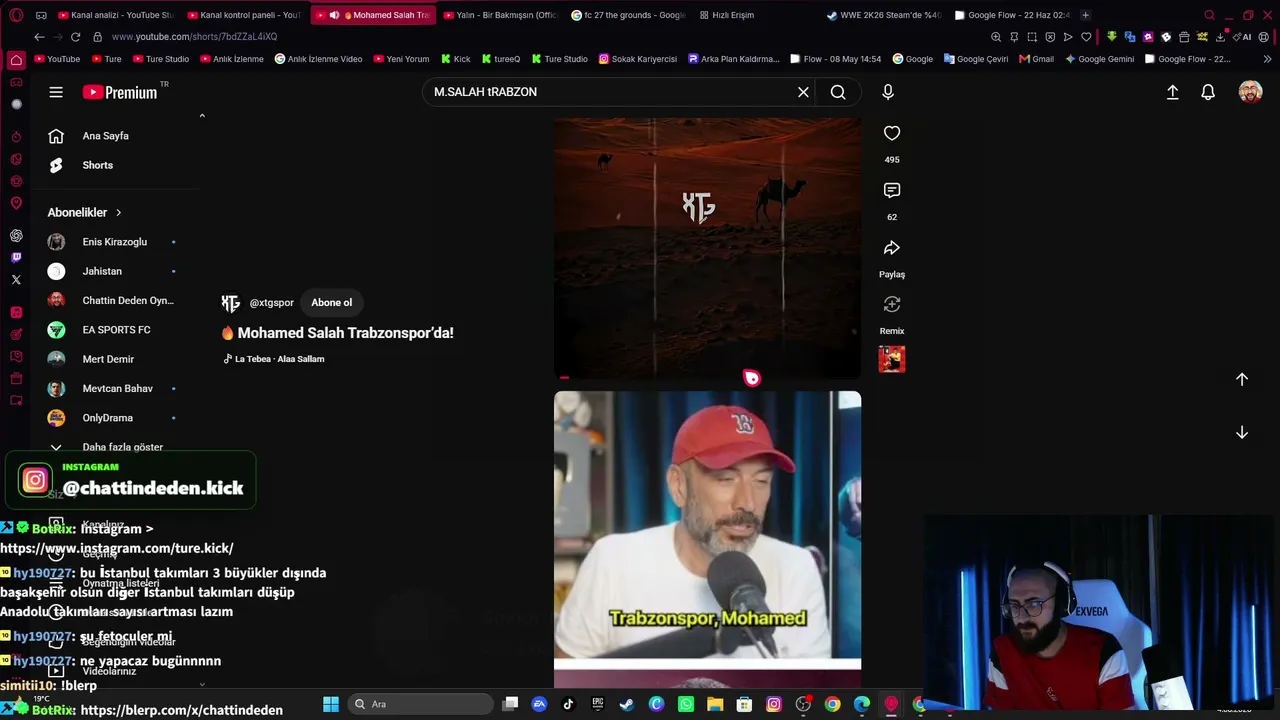Open Opera sidebar Twitch icon
This screenshot has width=1280, height=720.
point(16,258)
